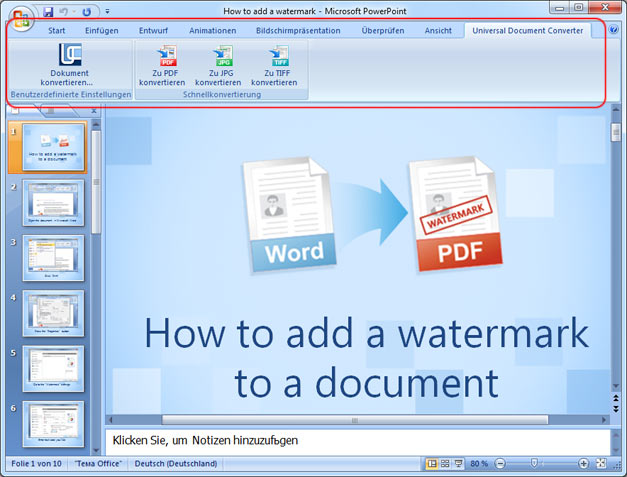
Task: Open the Überprüfen tab
Action: click(383, 30)
